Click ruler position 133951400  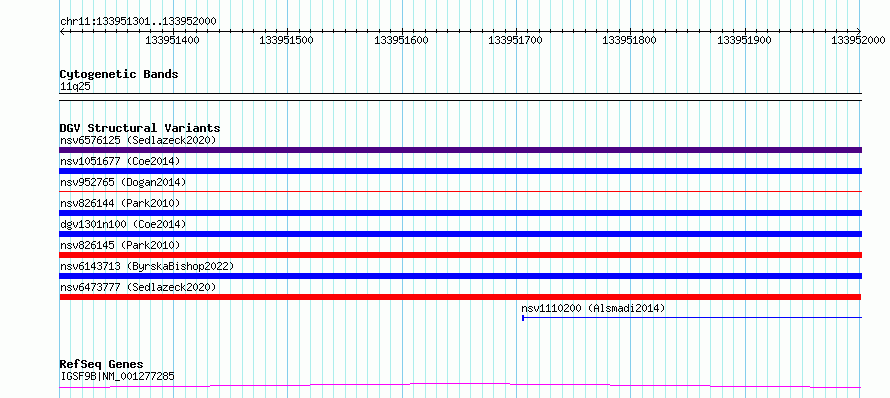(x=173, y=40)
